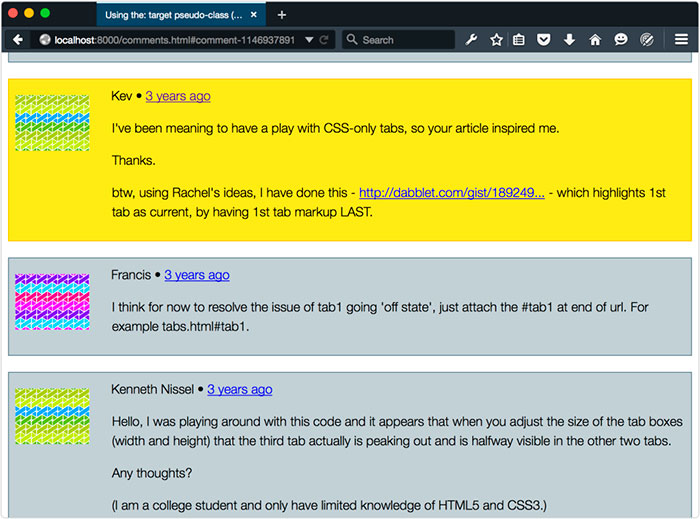The width and height of the screenshot is (700, 519).
Task: Open a new tab with plus button
Action: coord(281,15)
